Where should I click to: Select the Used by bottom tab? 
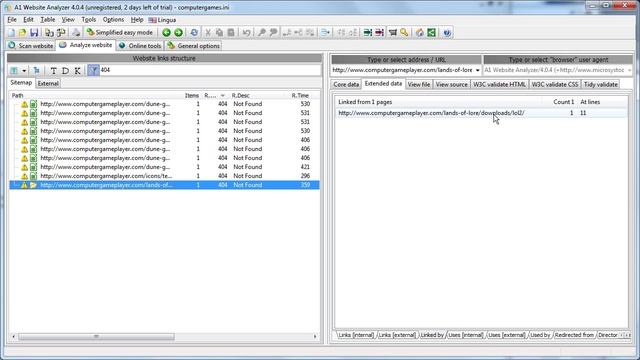point(540,335)
